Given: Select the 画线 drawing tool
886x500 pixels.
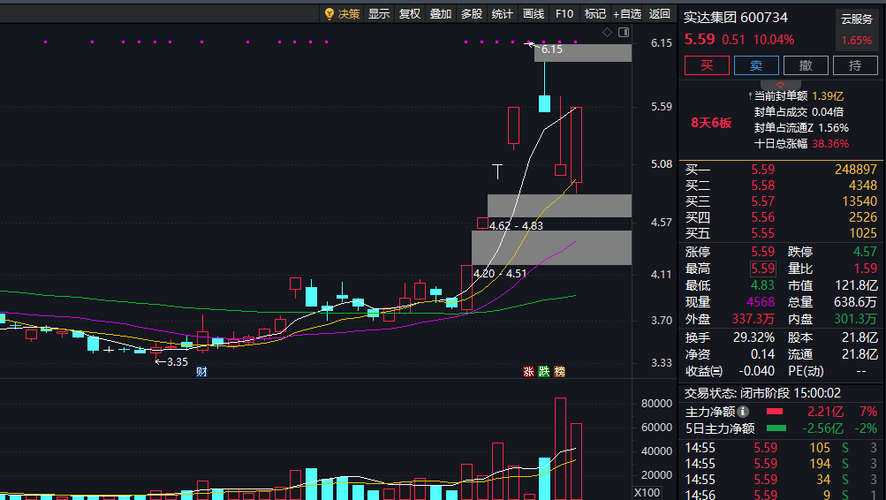Looking at the screenshot, I should [x=533, y=14].
